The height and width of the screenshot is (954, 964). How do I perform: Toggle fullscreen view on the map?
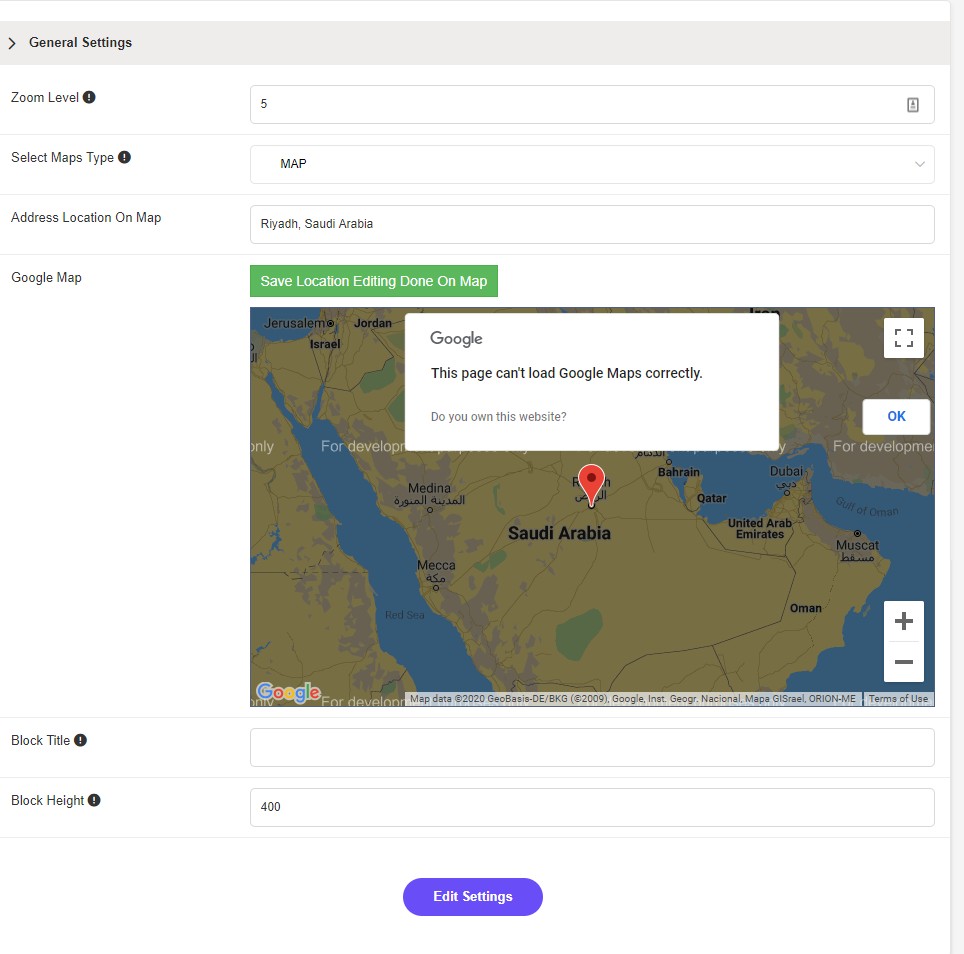tap(903, 337)
